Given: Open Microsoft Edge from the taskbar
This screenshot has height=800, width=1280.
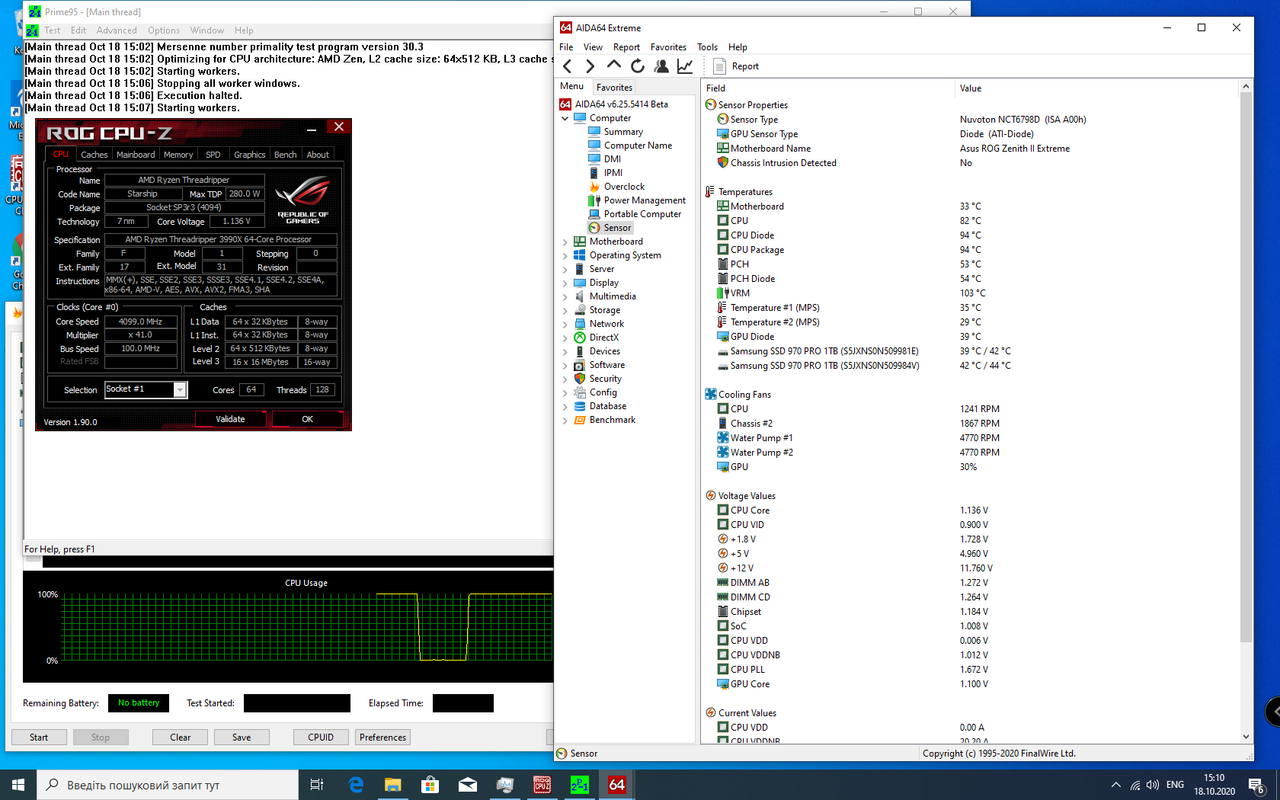Looking at the screenshot, I should click(355, 785).
